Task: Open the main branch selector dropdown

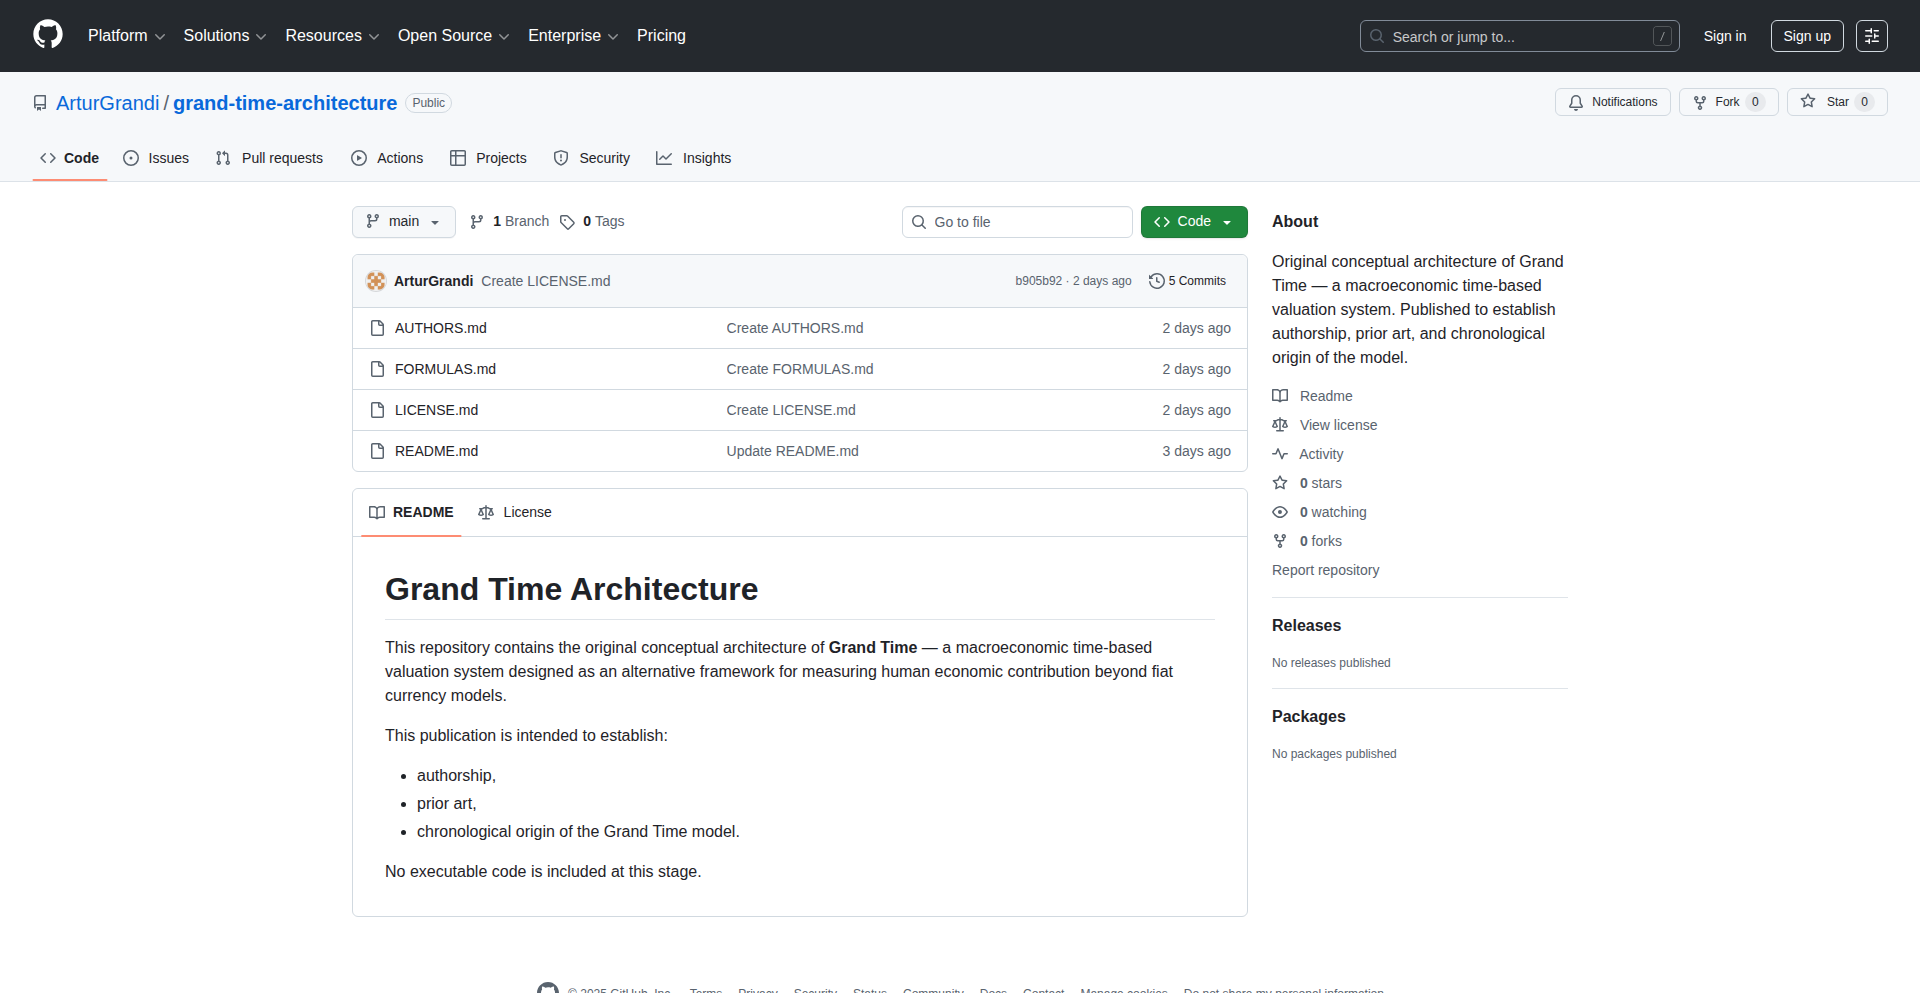Action: pyautogui.click(x=403, y=221)
